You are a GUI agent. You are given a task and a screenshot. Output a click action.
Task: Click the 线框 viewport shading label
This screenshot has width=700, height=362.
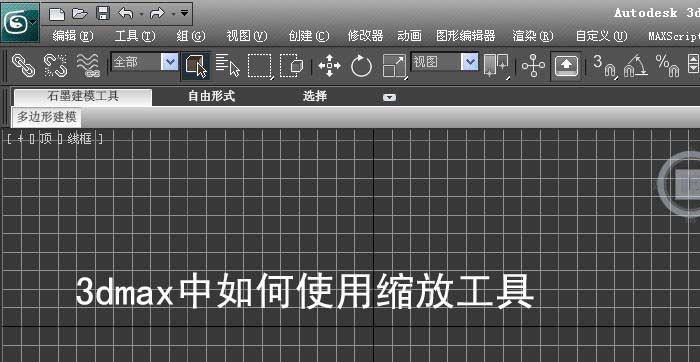coord(80,139)
